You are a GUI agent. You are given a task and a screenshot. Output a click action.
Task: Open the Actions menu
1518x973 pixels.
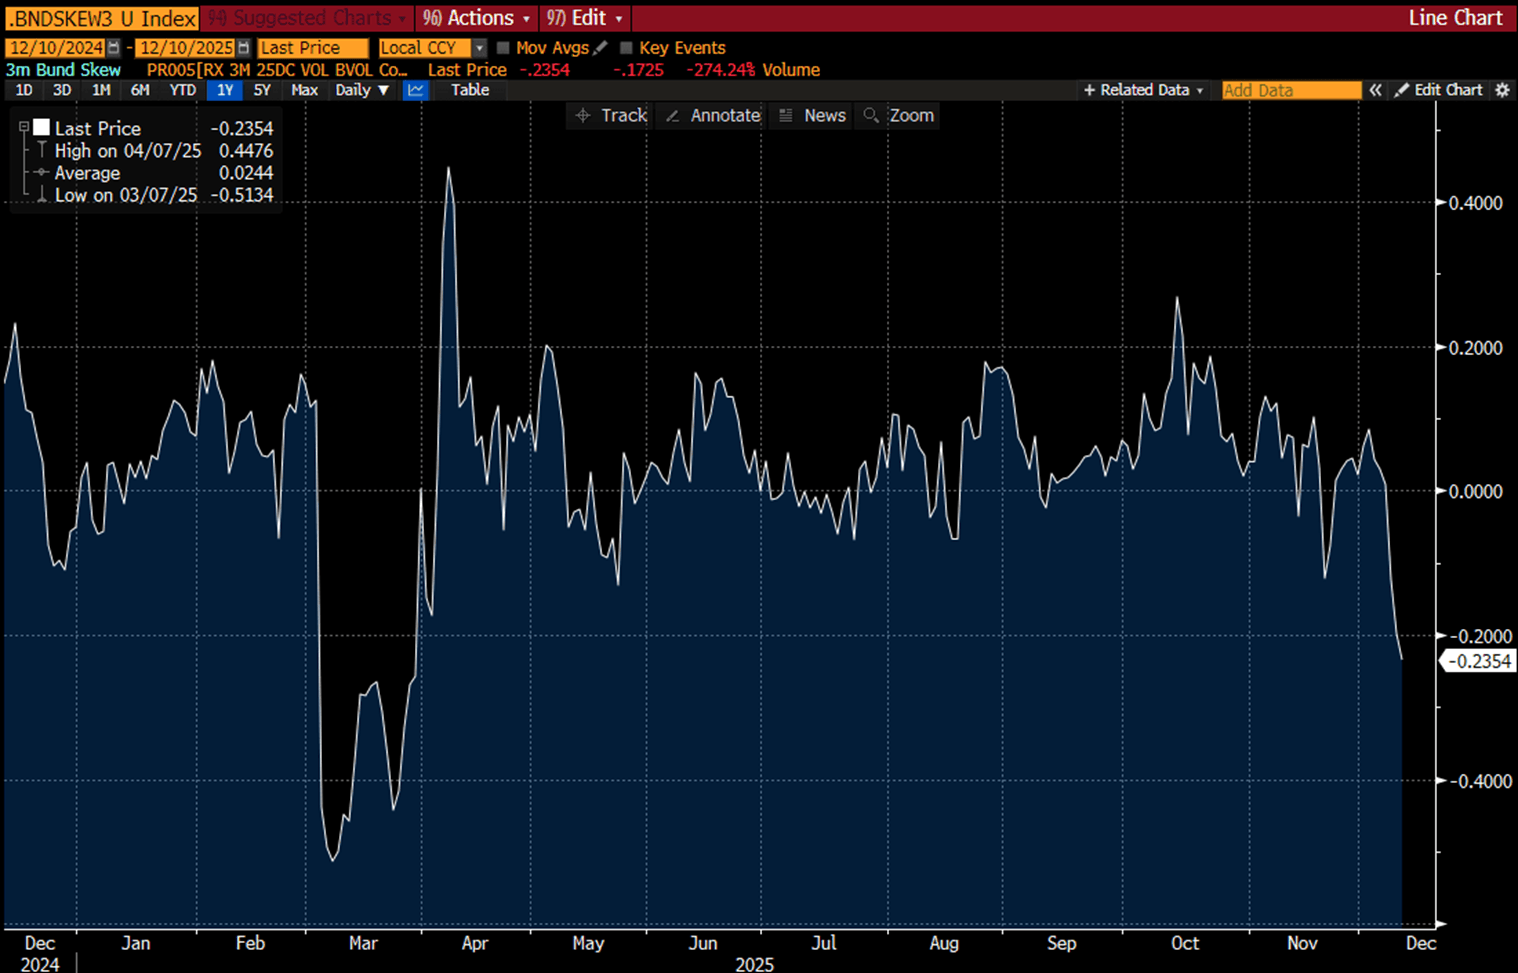pos(475,18)
